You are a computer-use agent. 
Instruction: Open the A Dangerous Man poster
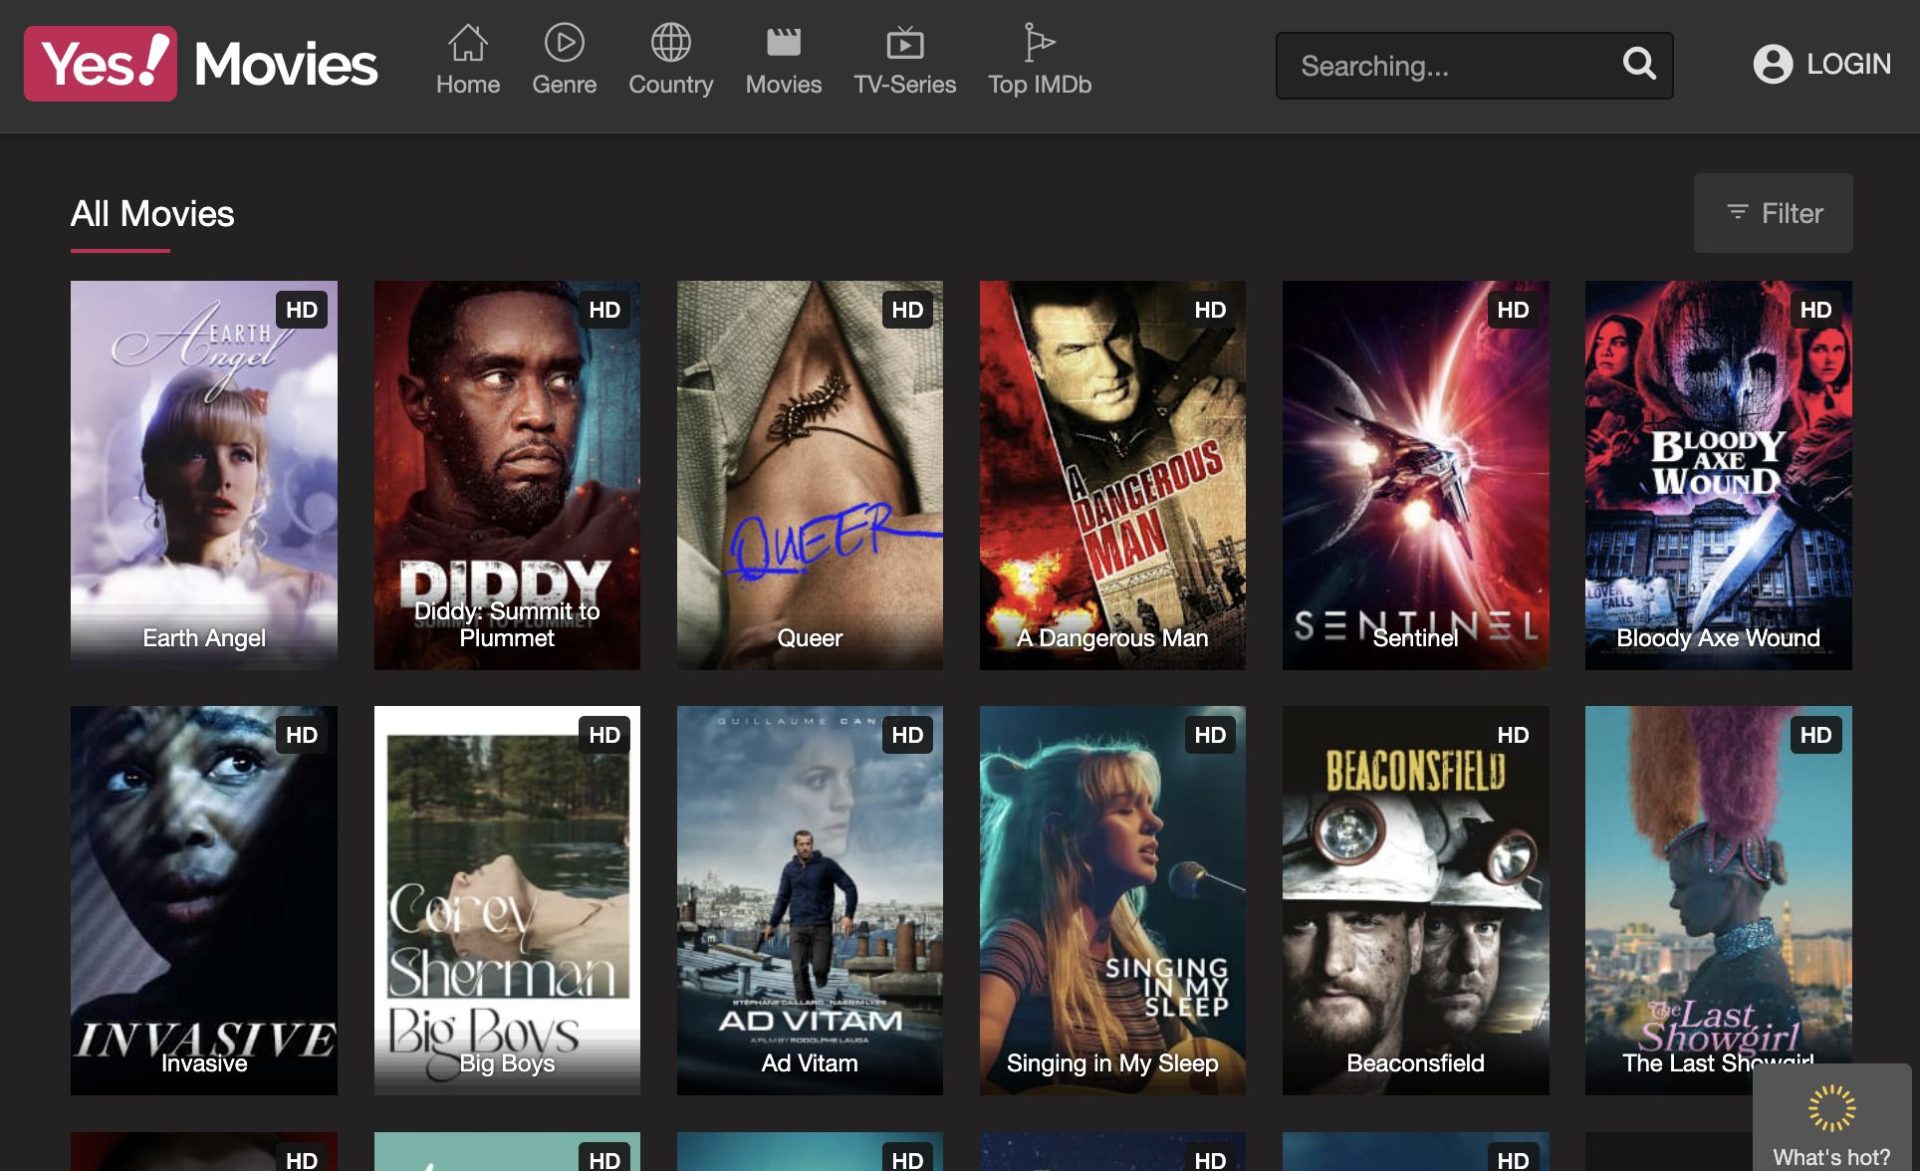tap(1112, 475)
